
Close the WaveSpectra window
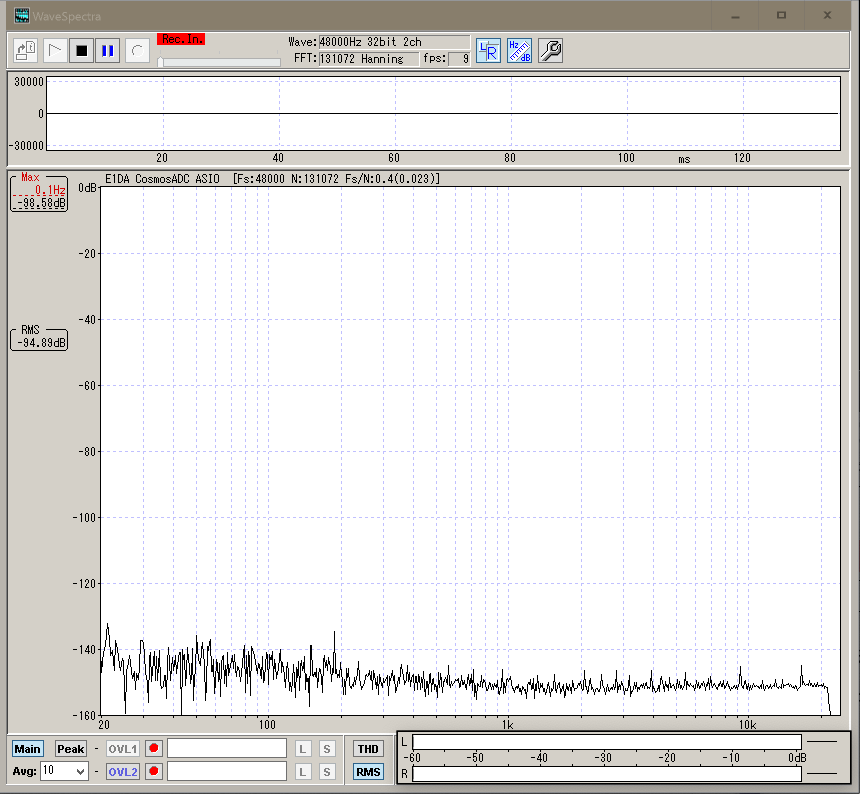pos(828,16)
